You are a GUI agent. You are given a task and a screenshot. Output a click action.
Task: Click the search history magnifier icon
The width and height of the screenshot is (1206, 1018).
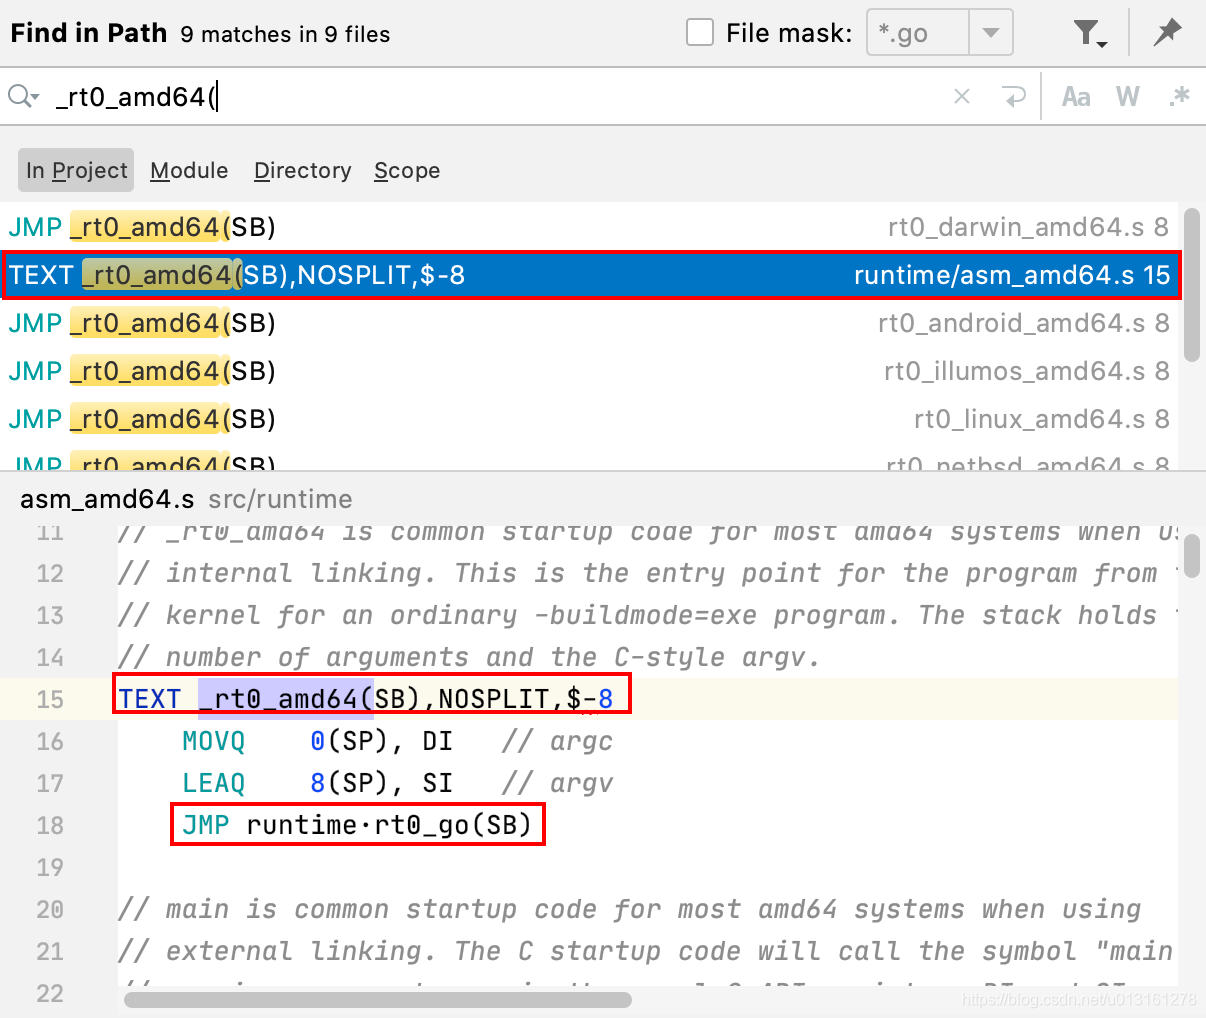[x=22, y=96]
